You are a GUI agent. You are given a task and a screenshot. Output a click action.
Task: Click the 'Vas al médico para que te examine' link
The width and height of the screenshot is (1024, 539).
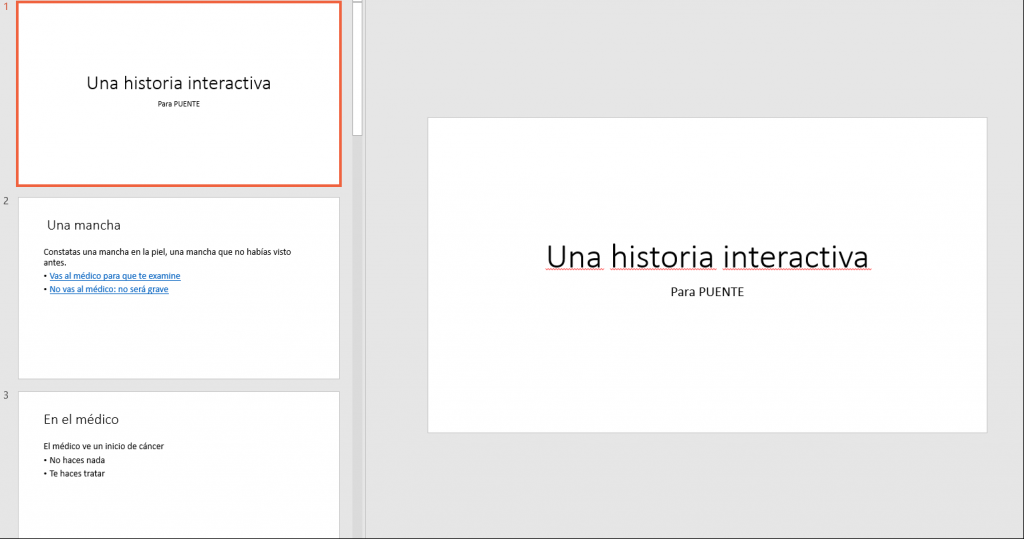(x=115, y=275)
